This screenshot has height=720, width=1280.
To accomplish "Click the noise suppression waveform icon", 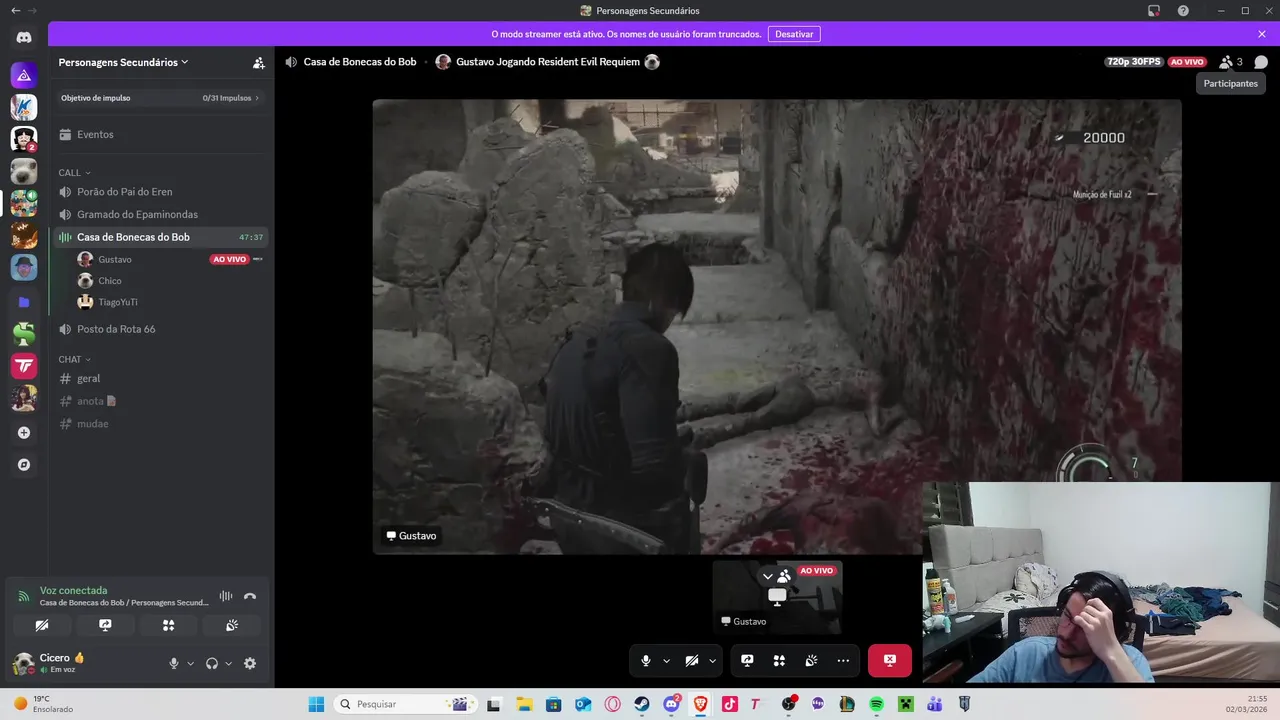I will (x=226, y=596).
